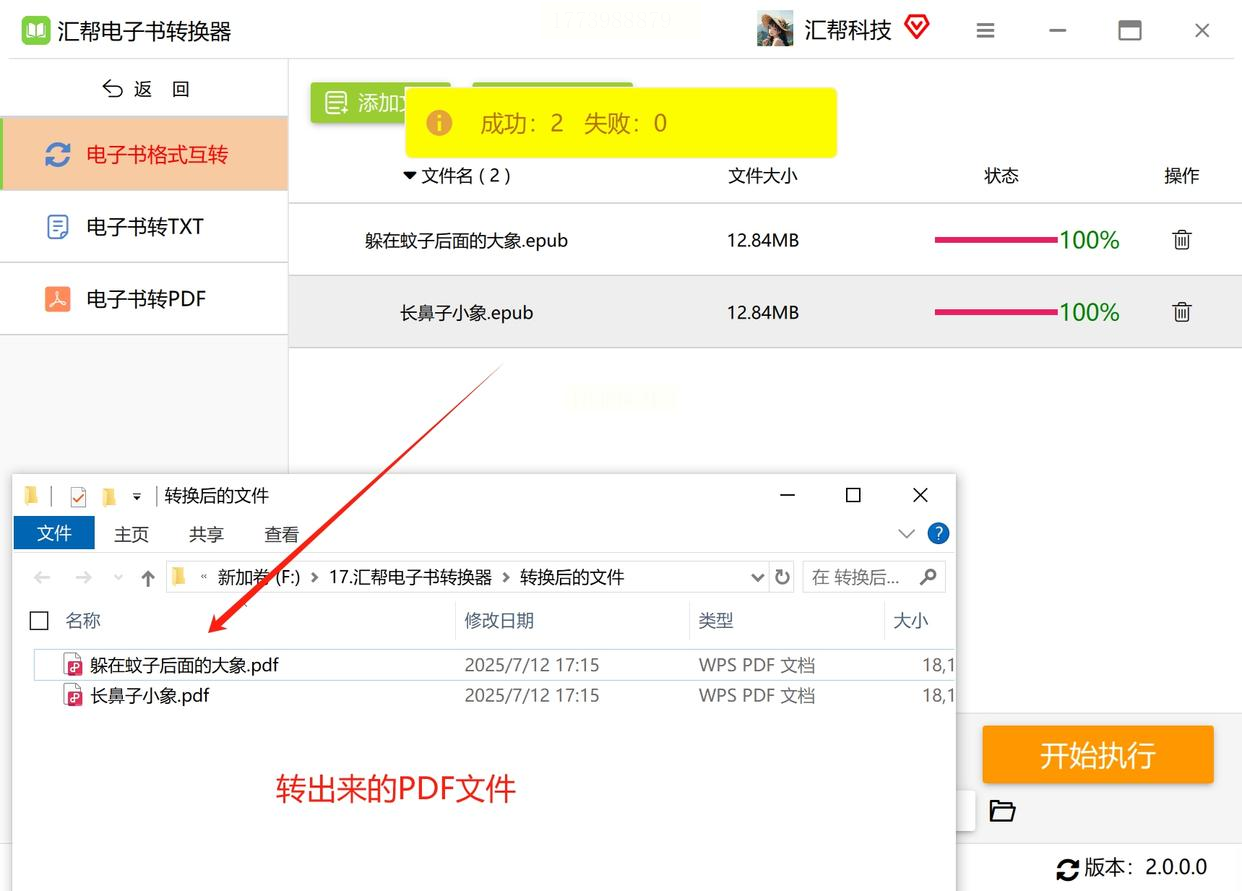Open the hamburger menu in title bar
This screenshot has height=891, width=1242.
(985, 31)
